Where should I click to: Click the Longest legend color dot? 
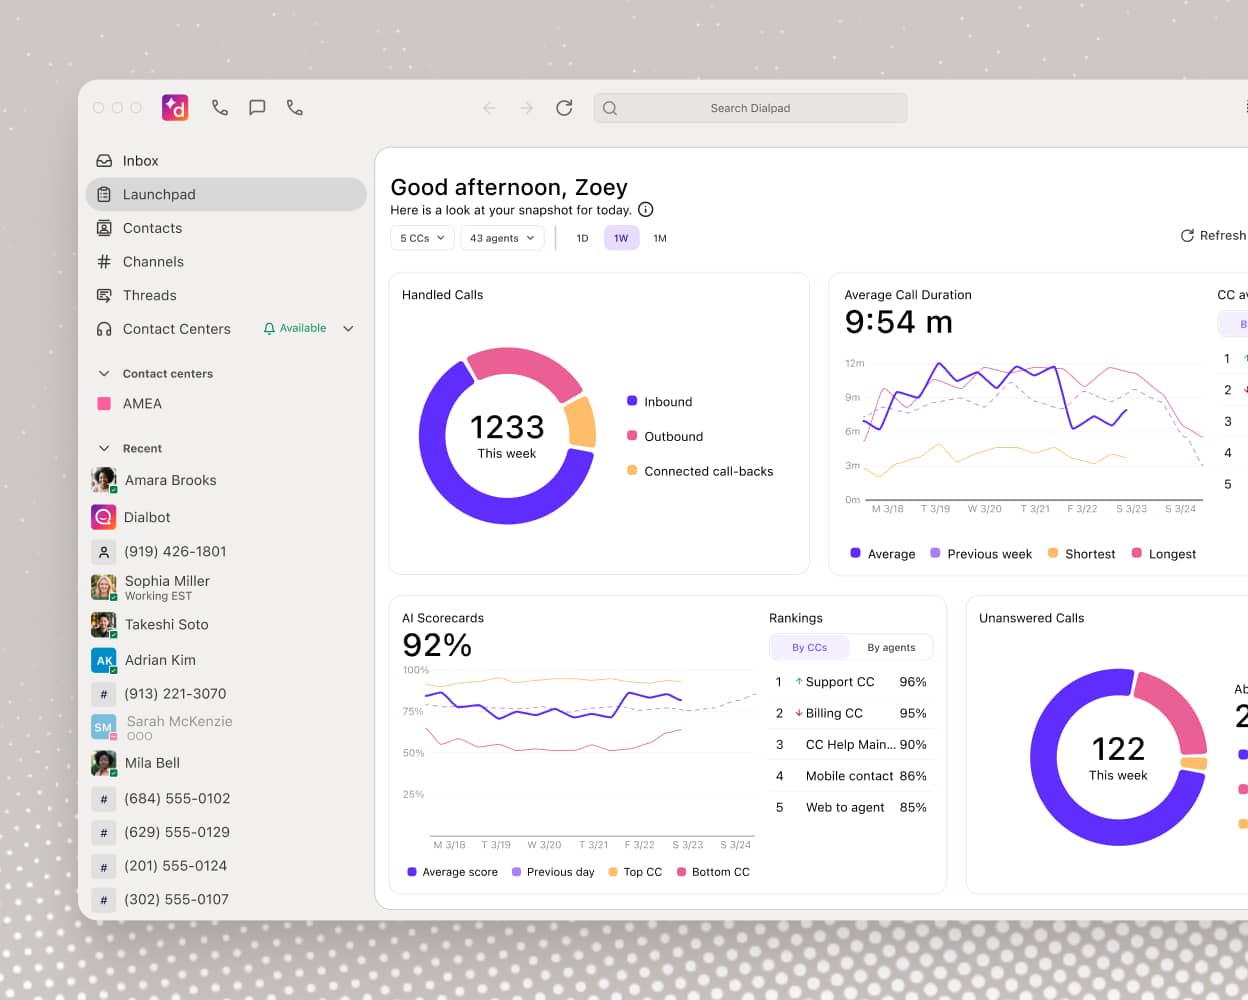(1137, 552)
